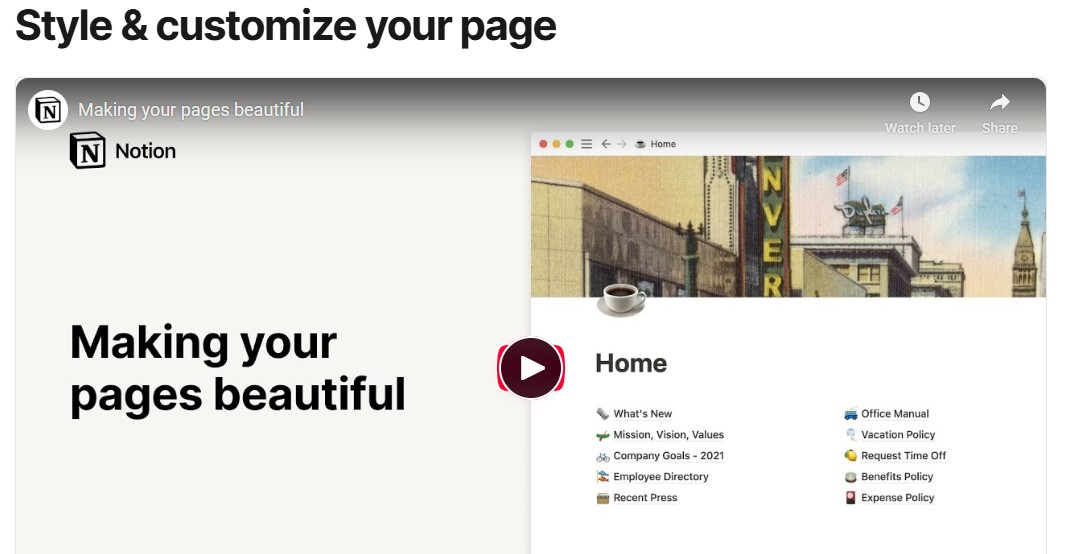Click the coffee cup page icon
This screenshot has width=1091, height=554.
pos(621,297)
